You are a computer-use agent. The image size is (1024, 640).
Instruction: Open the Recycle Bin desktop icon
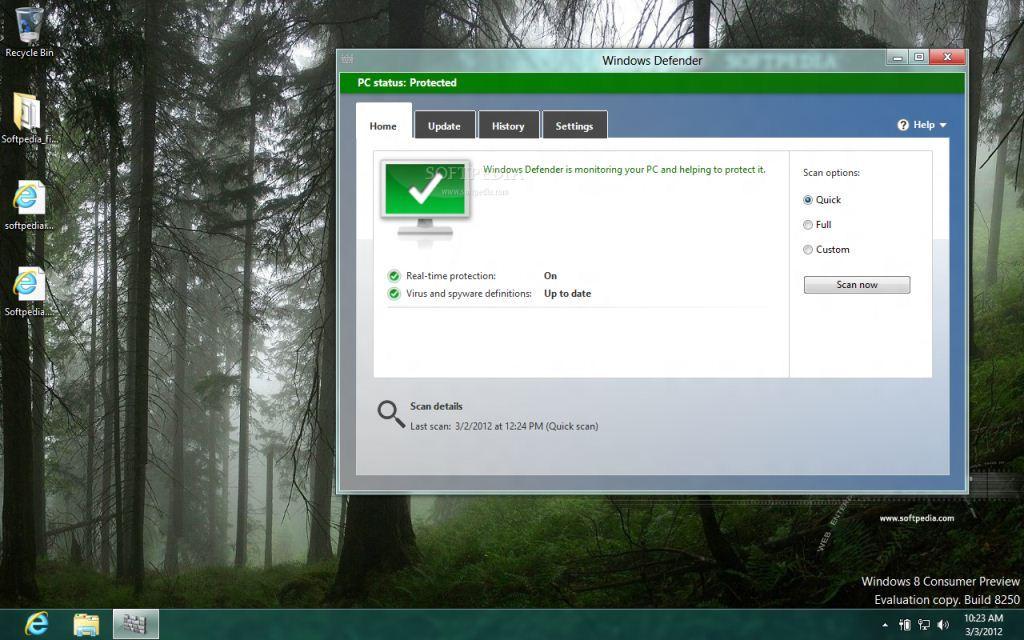pyautogui.click(x=29, y=31)
